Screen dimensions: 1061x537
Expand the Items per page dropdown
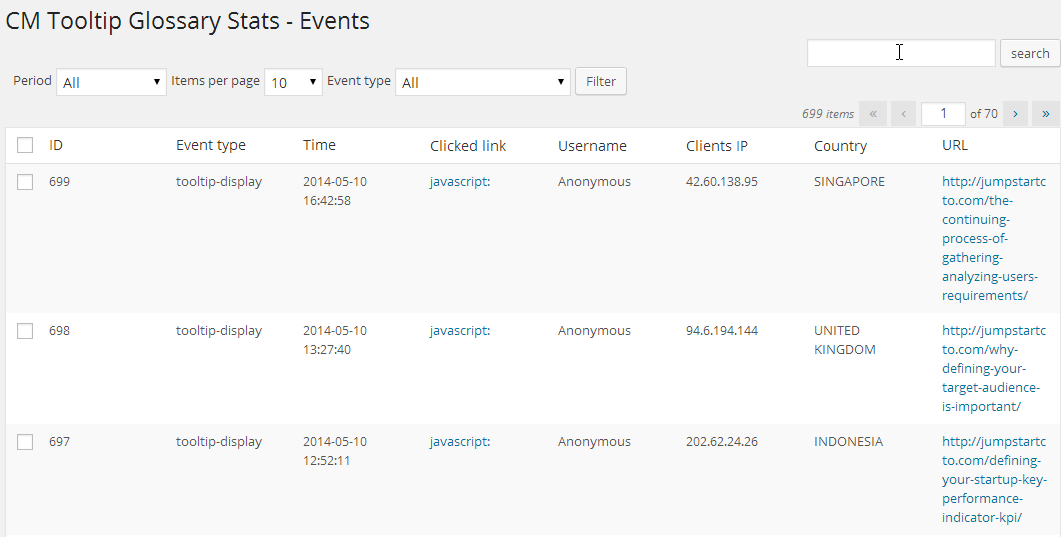(x=293, y=82)
